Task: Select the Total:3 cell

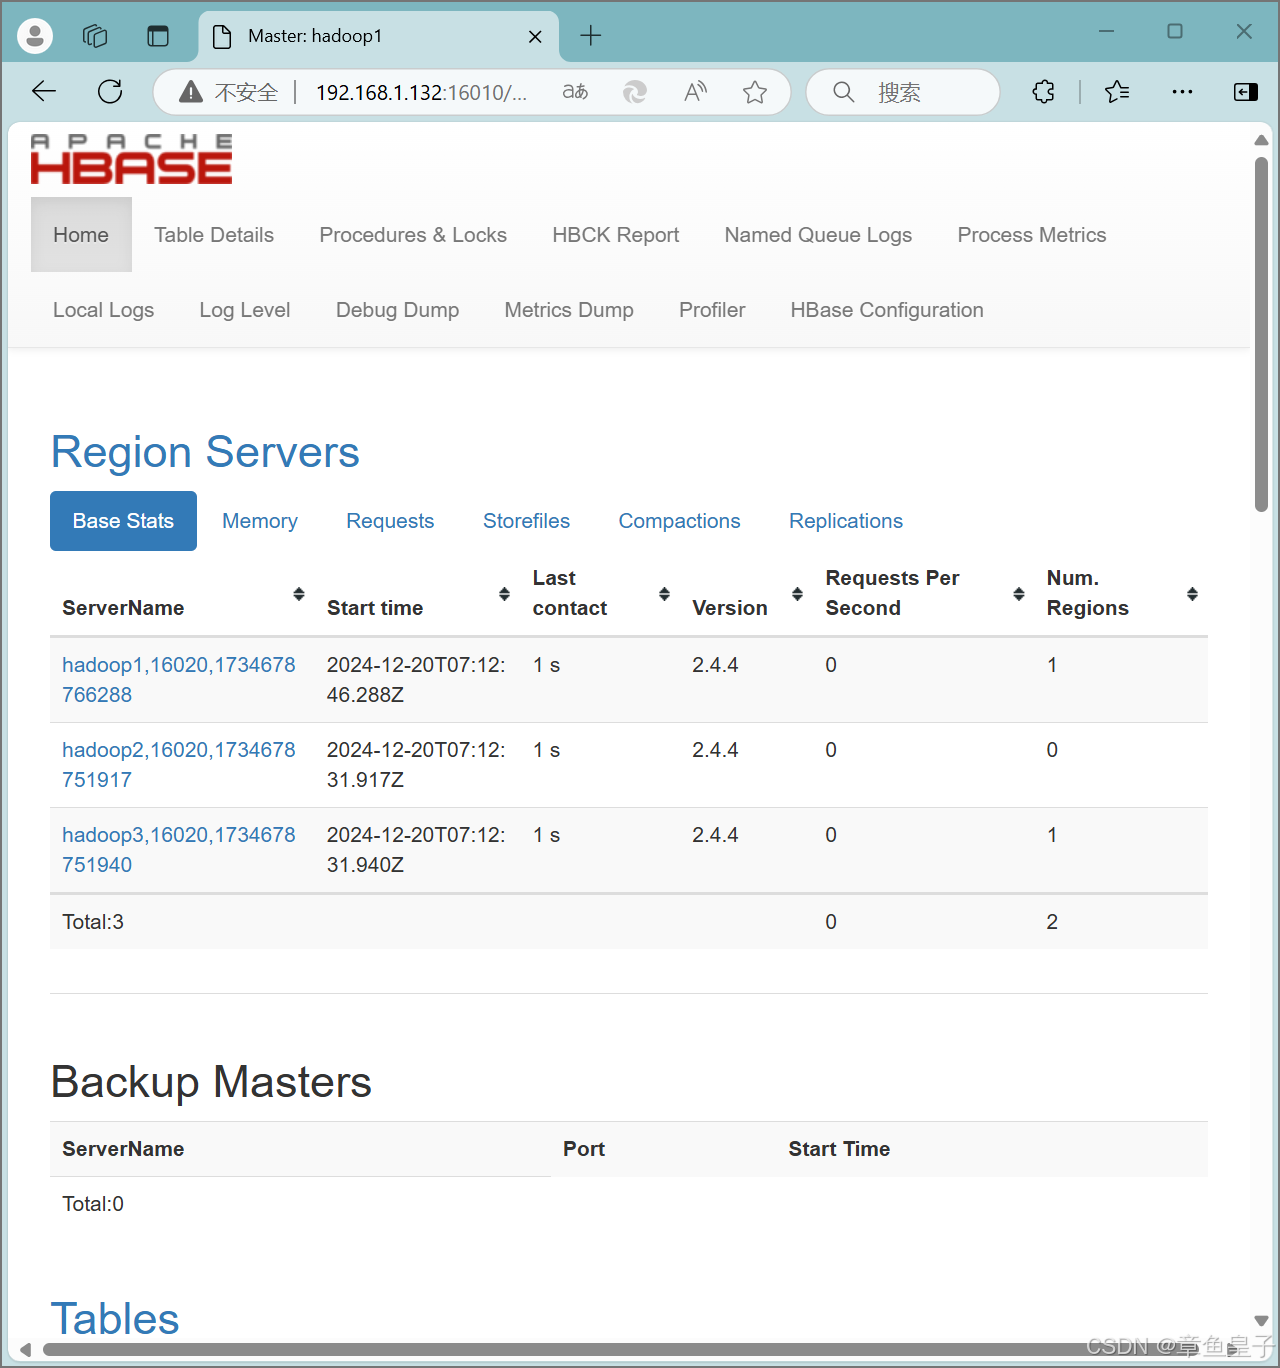Action: tap(93, 922)
